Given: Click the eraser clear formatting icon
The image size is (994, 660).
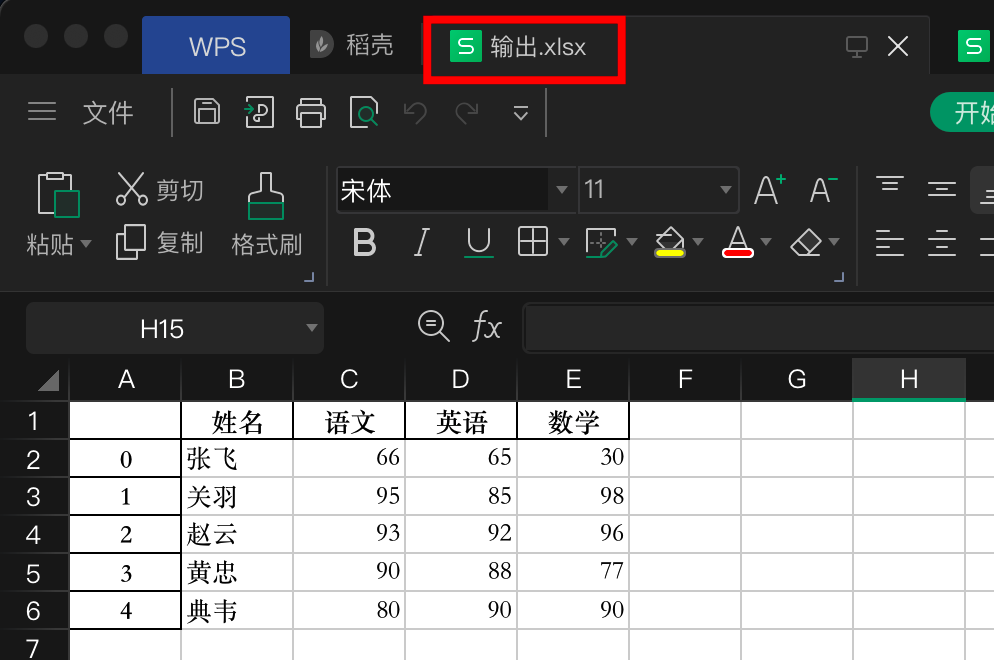Looking at the screenshot, I should click(806, 242).
